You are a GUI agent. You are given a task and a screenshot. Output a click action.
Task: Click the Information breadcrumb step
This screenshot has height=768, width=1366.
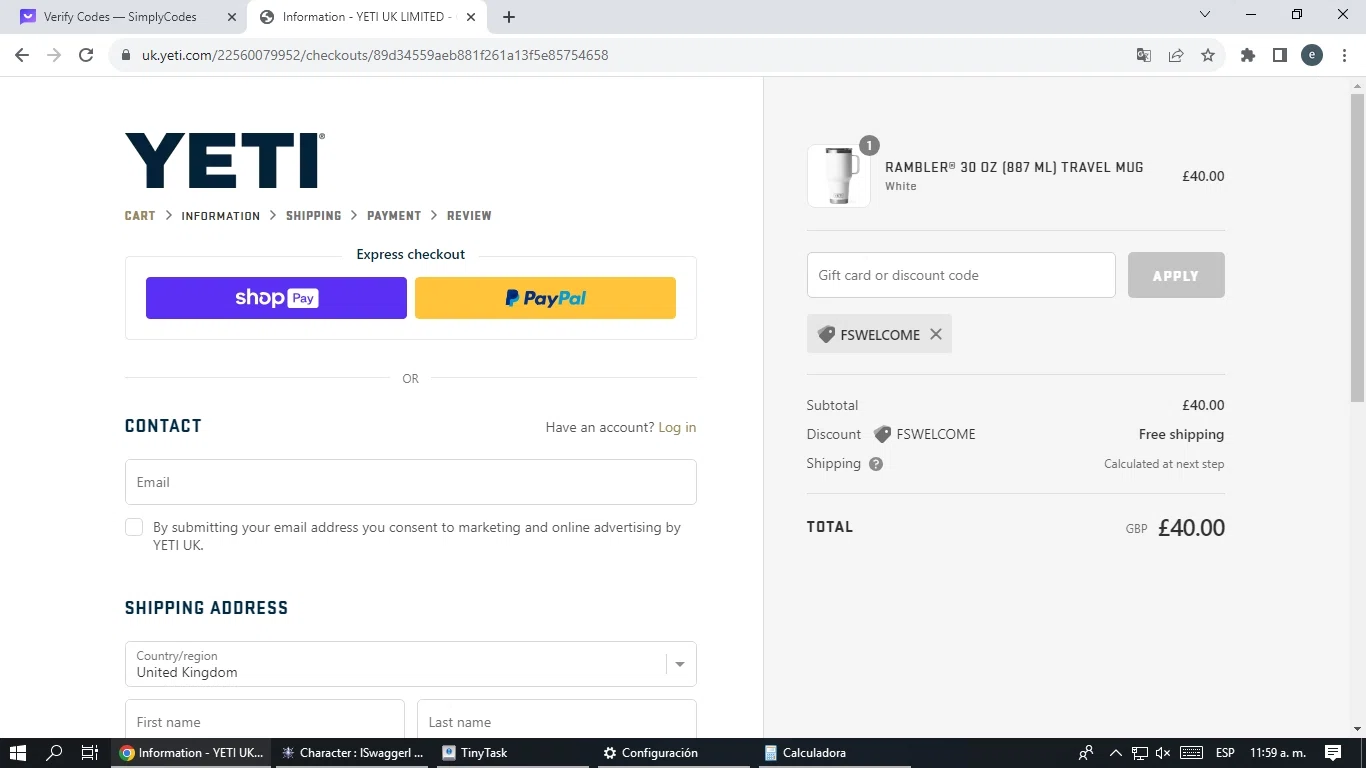(221, 215)
